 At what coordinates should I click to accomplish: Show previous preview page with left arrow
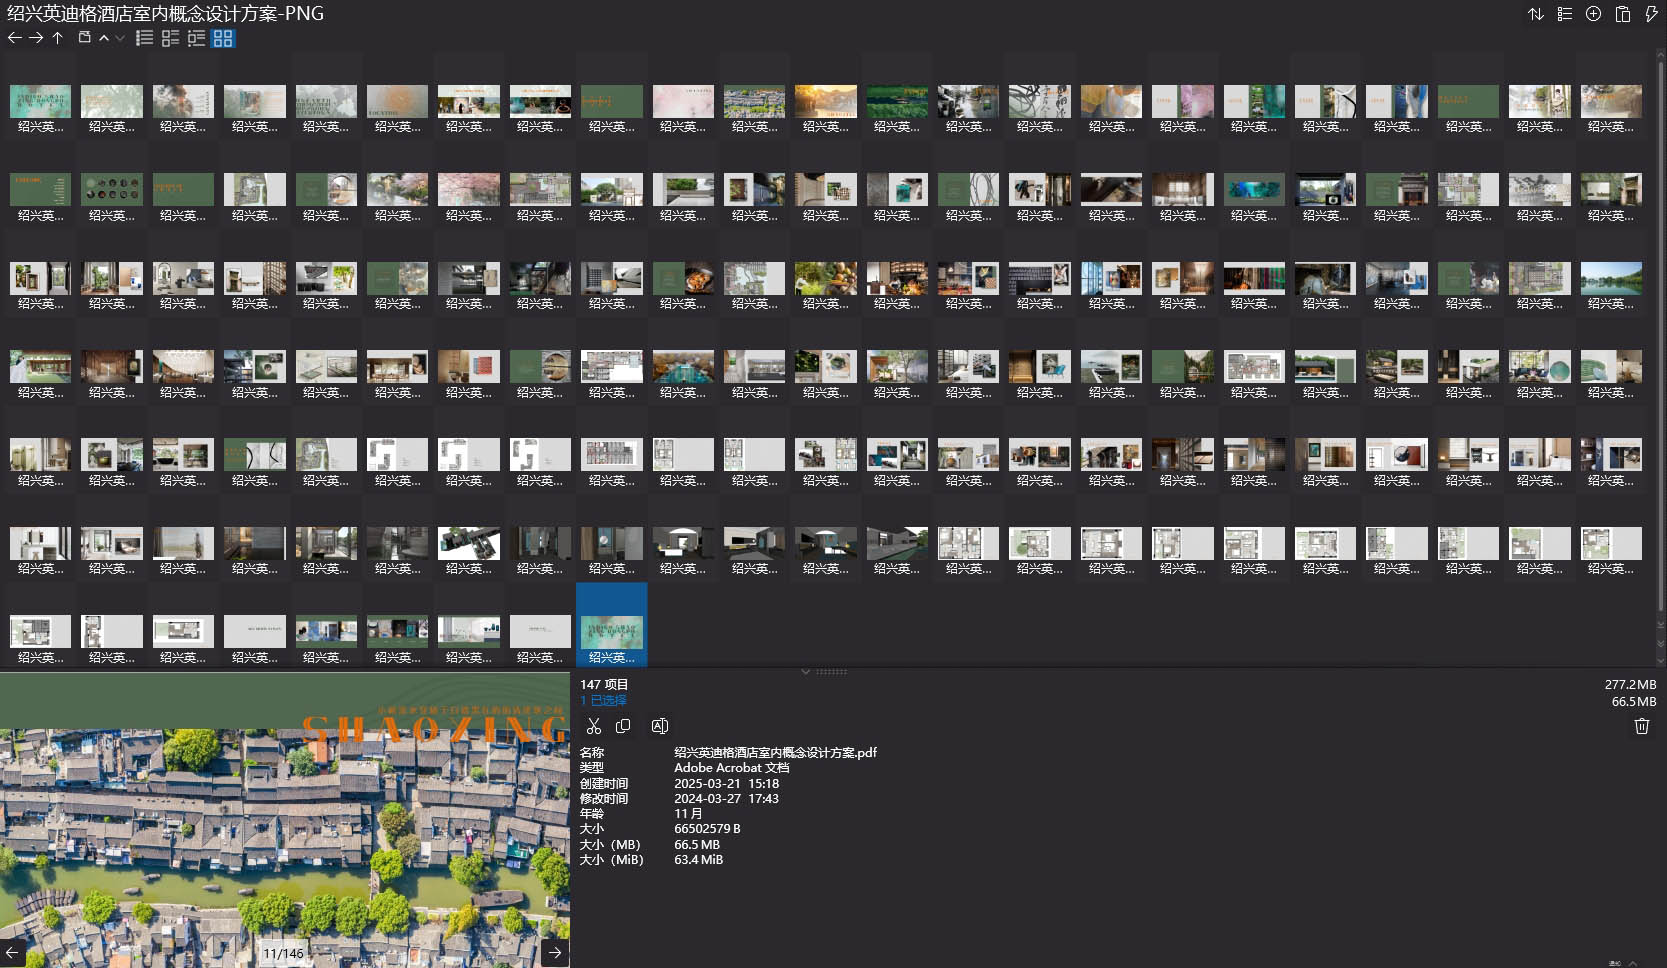tap(13, 953)
